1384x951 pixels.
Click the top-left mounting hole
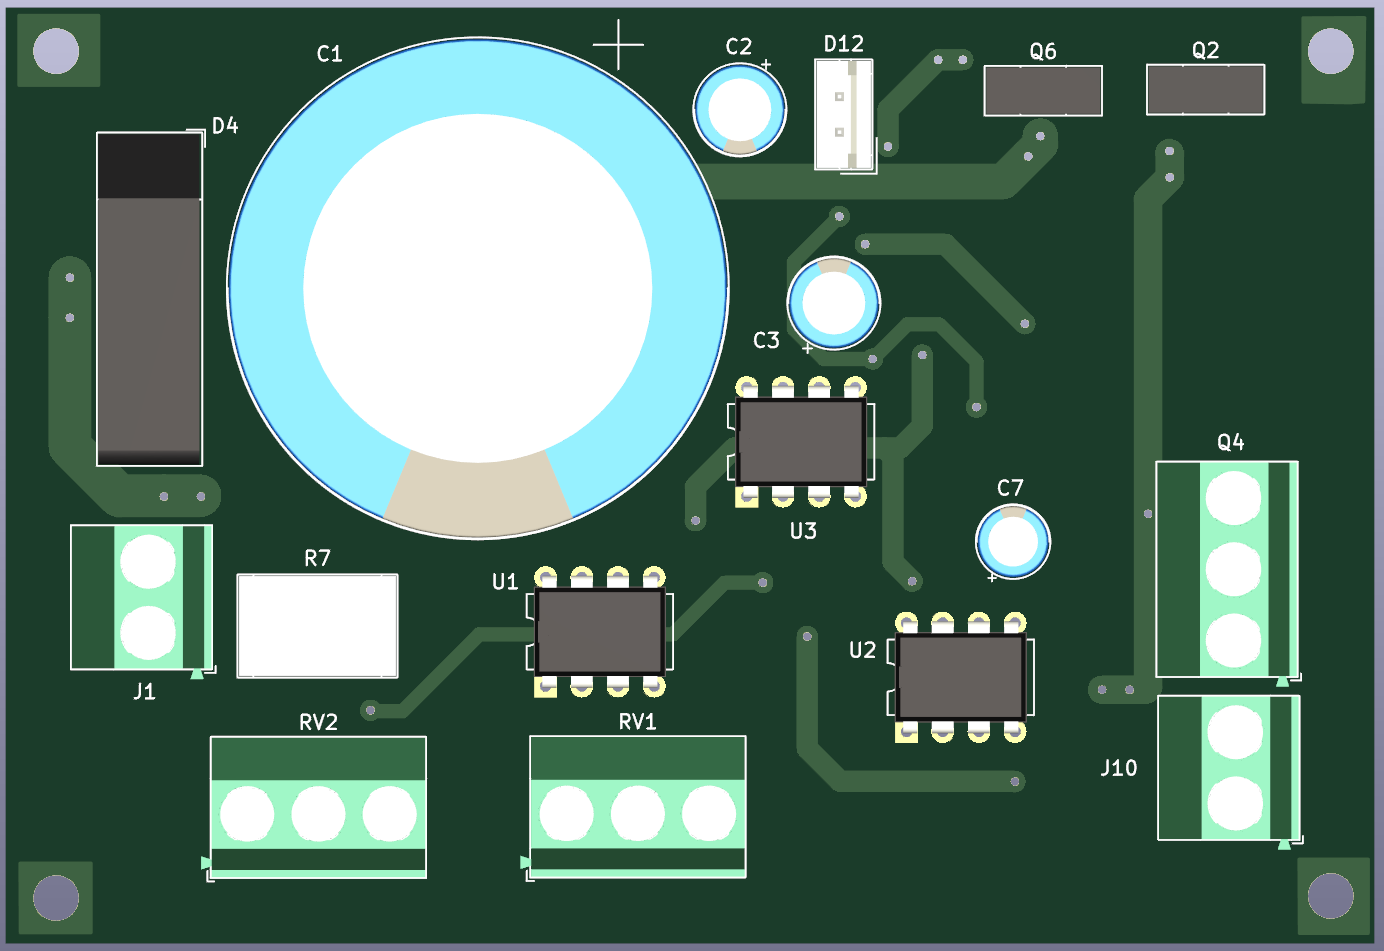pos(56,50)
